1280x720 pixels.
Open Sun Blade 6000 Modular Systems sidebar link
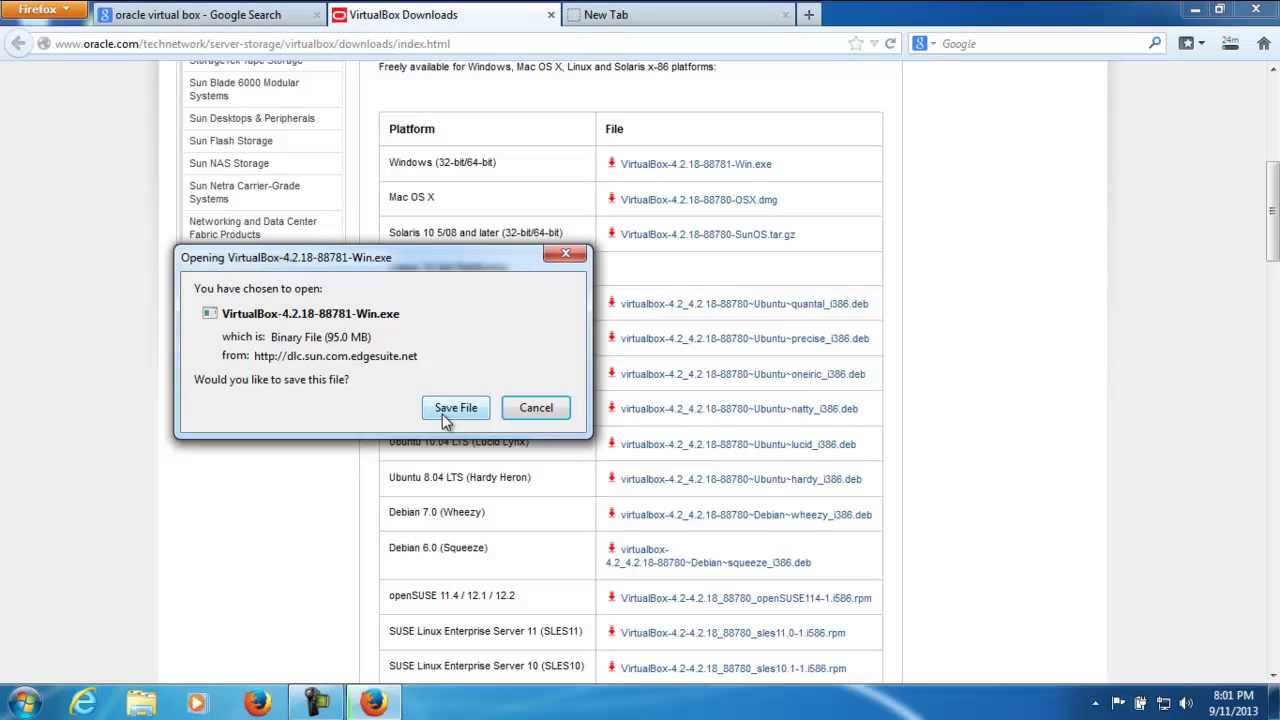pos(244,89)
